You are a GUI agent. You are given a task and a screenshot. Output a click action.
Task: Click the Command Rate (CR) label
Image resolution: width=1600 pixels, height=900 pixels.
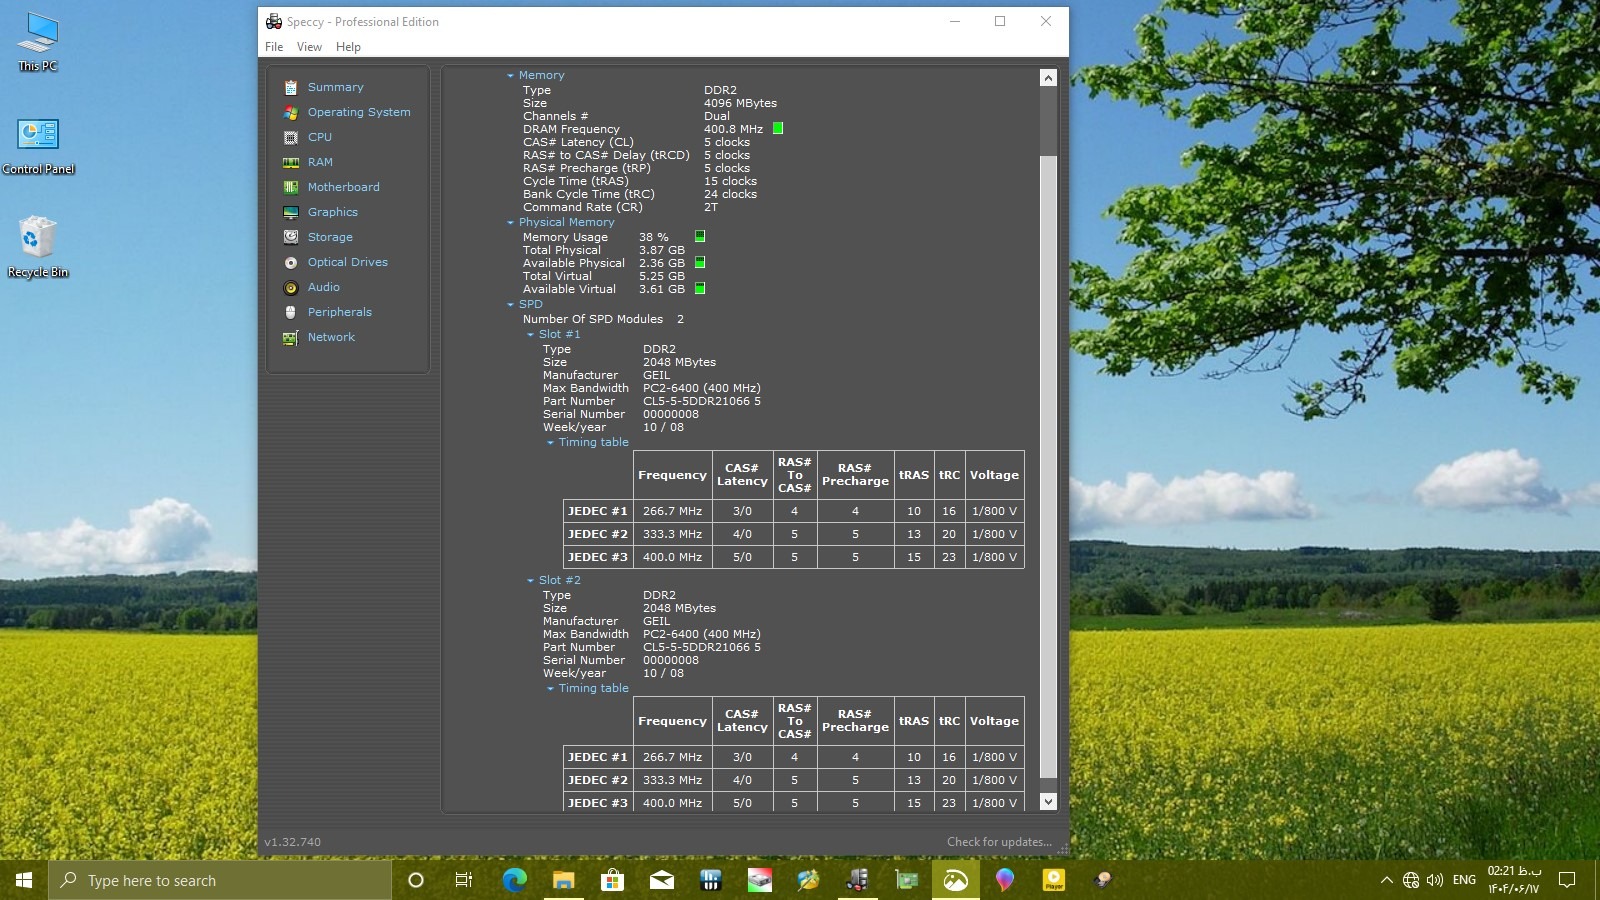click(x=583, y=207)
